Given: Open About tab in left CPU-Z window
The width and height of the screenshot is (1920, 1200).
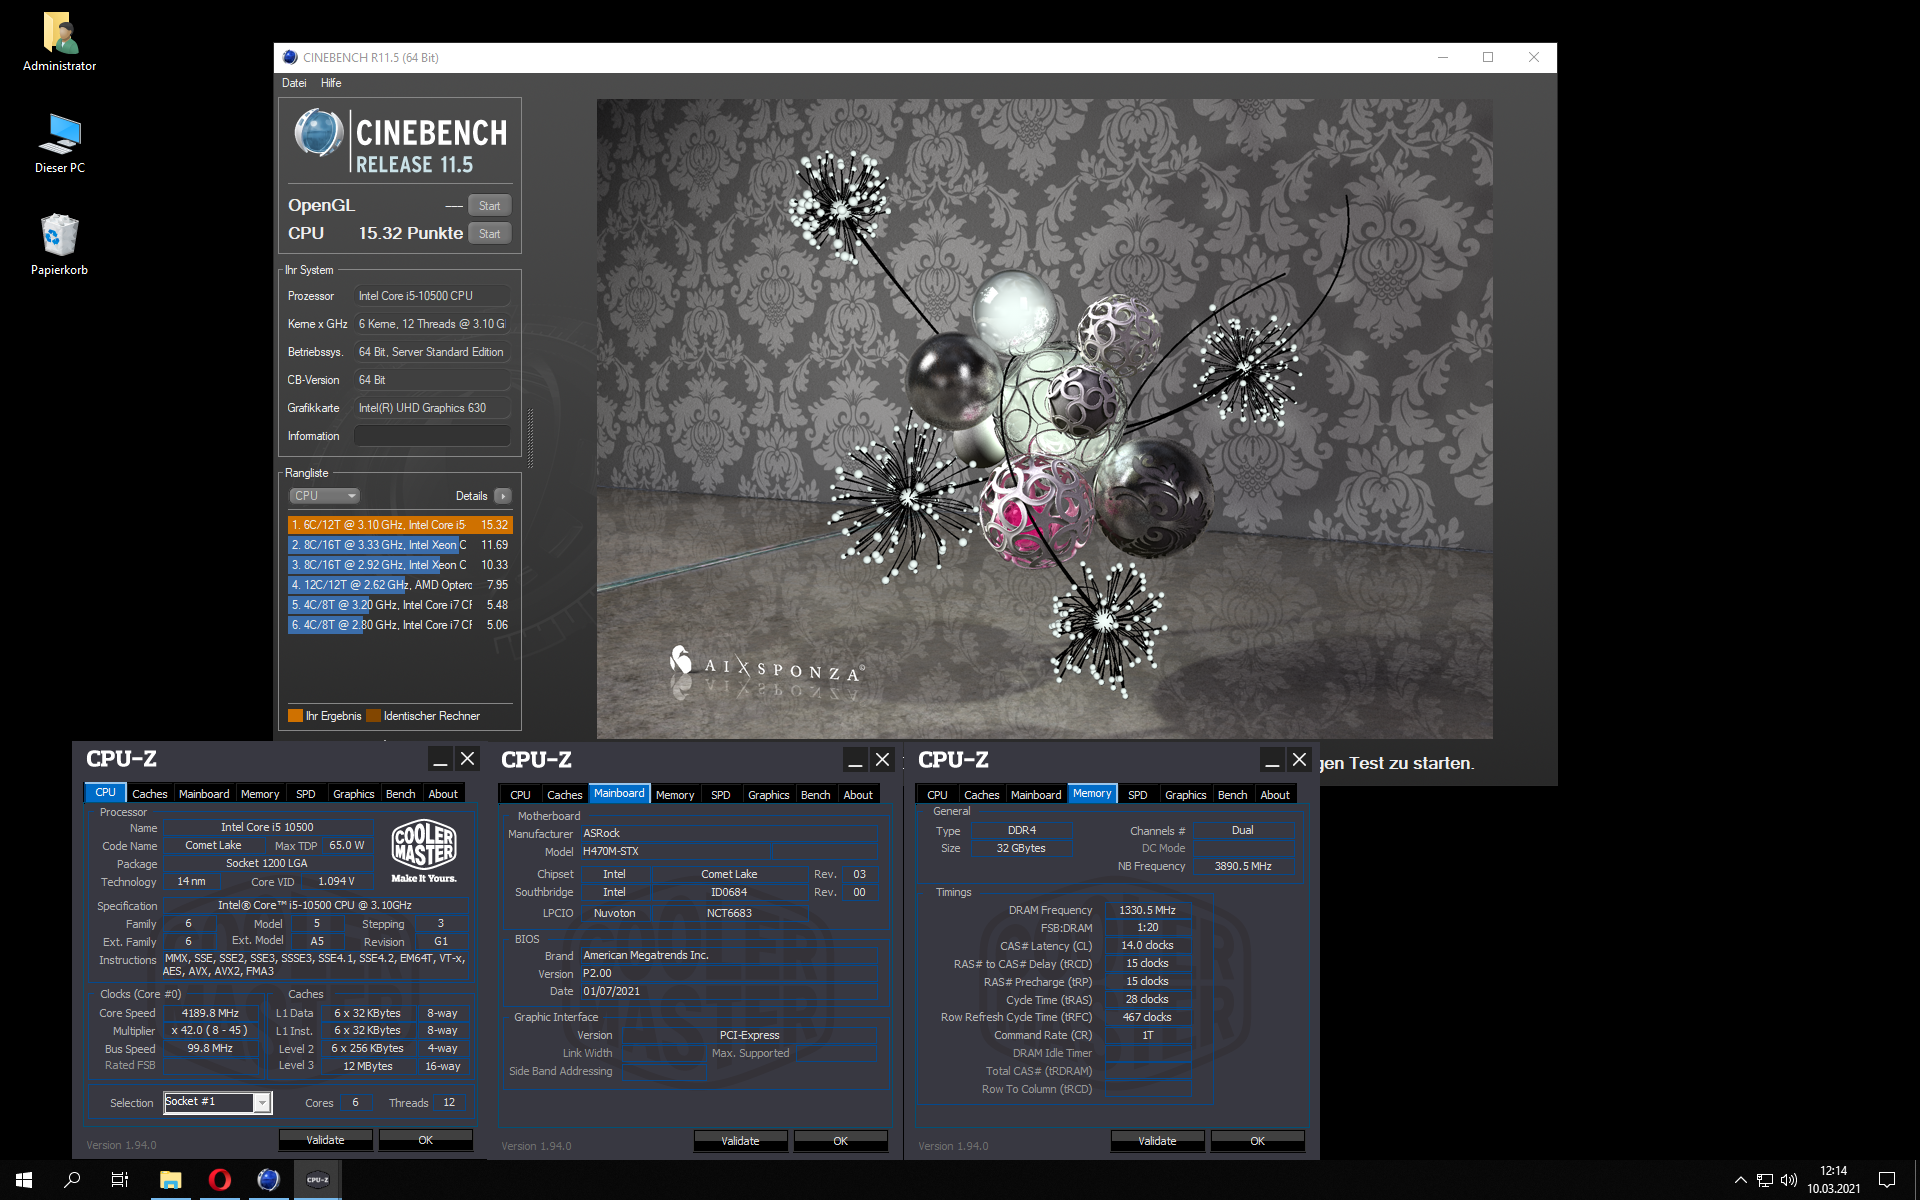Looking at the screenshot, I should [x=443, y=794].
